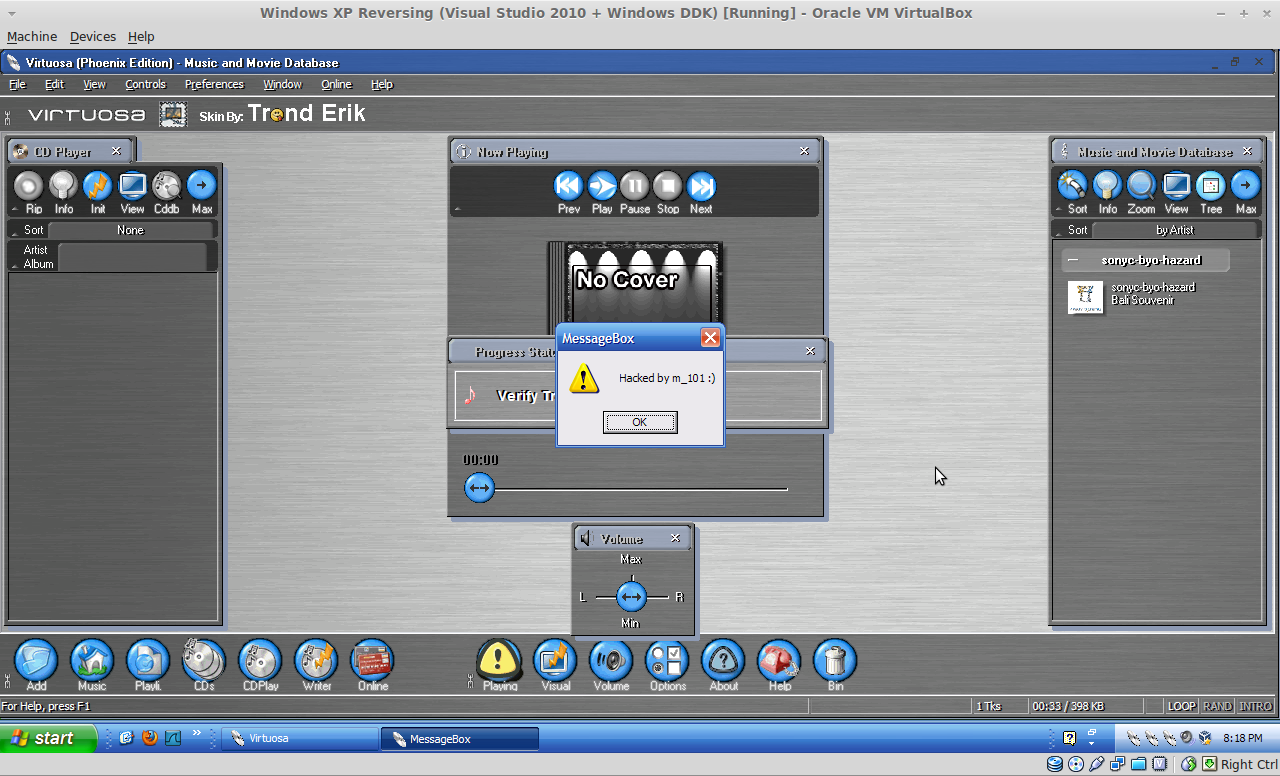Select the MessageBox taskbar button
This screenshot has height=776, width=1280.
point(460,739)
